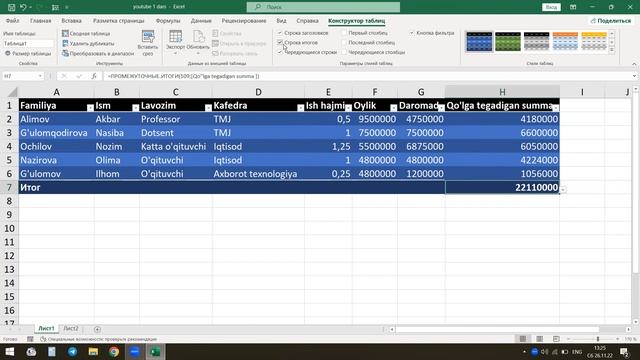The width and height of the screenshot is (640, 360).
Task: Click the formula bar text
Action: (184, 76)
